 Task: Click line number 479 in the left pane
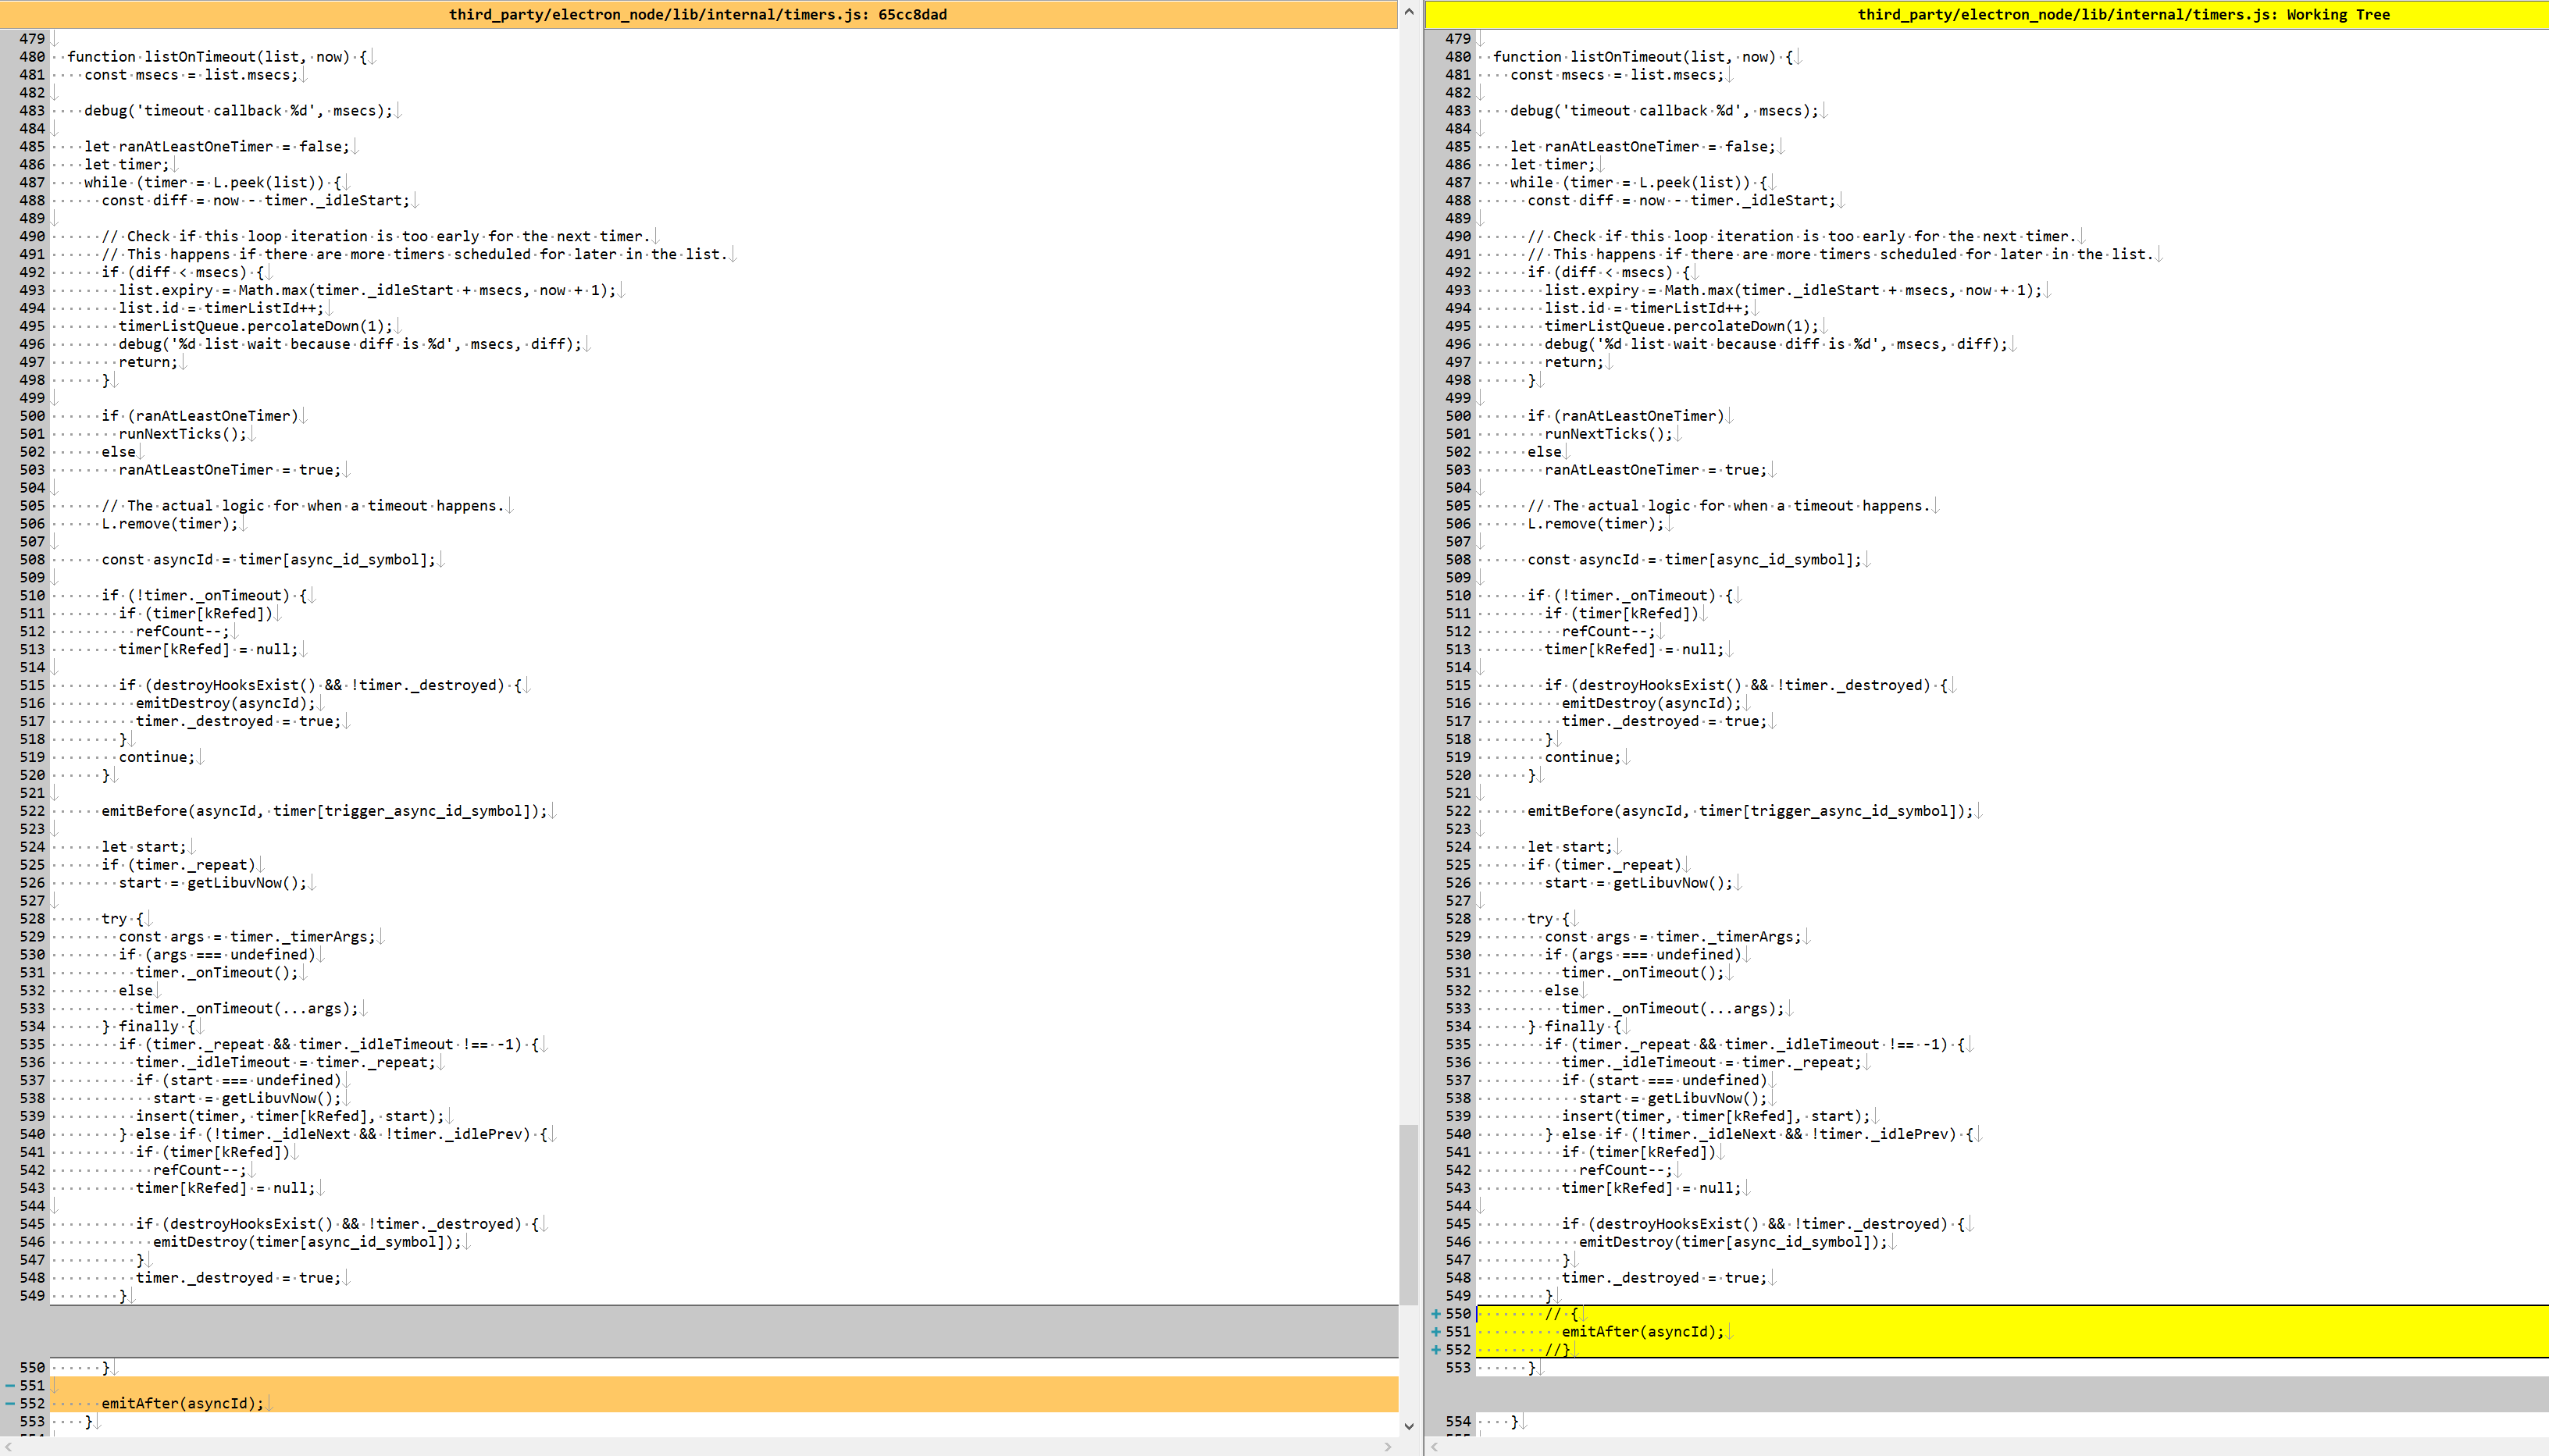pyautogui.click(x=31, y=38)
